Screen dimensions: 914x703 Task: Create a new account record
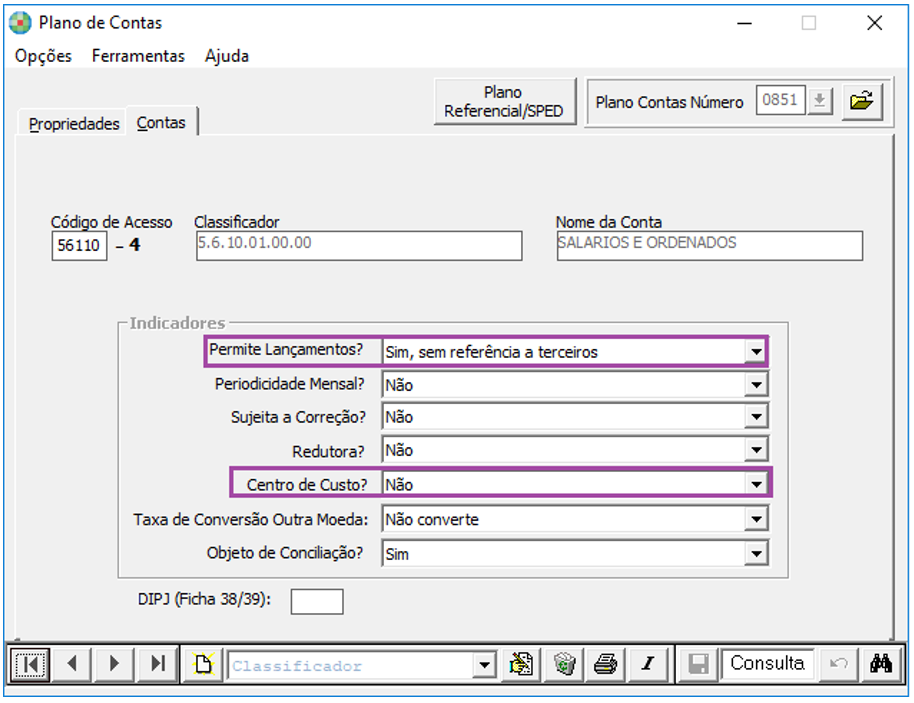(203, 664)
